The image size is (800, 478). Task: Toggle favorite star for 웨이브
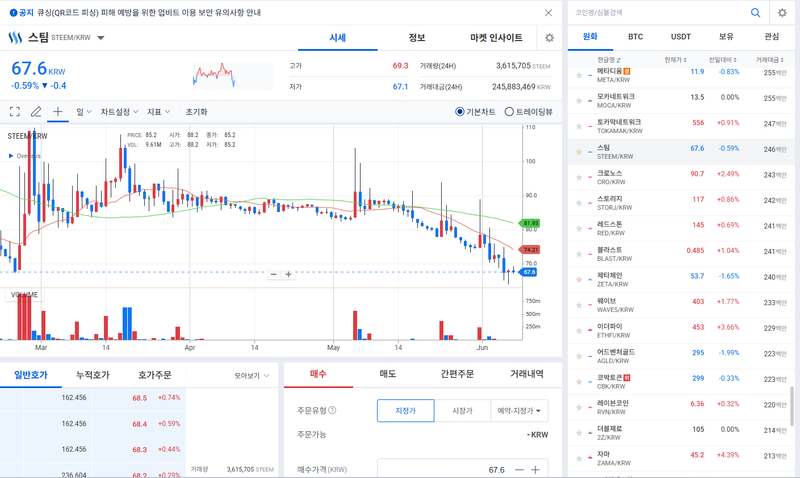coord(579,305)
